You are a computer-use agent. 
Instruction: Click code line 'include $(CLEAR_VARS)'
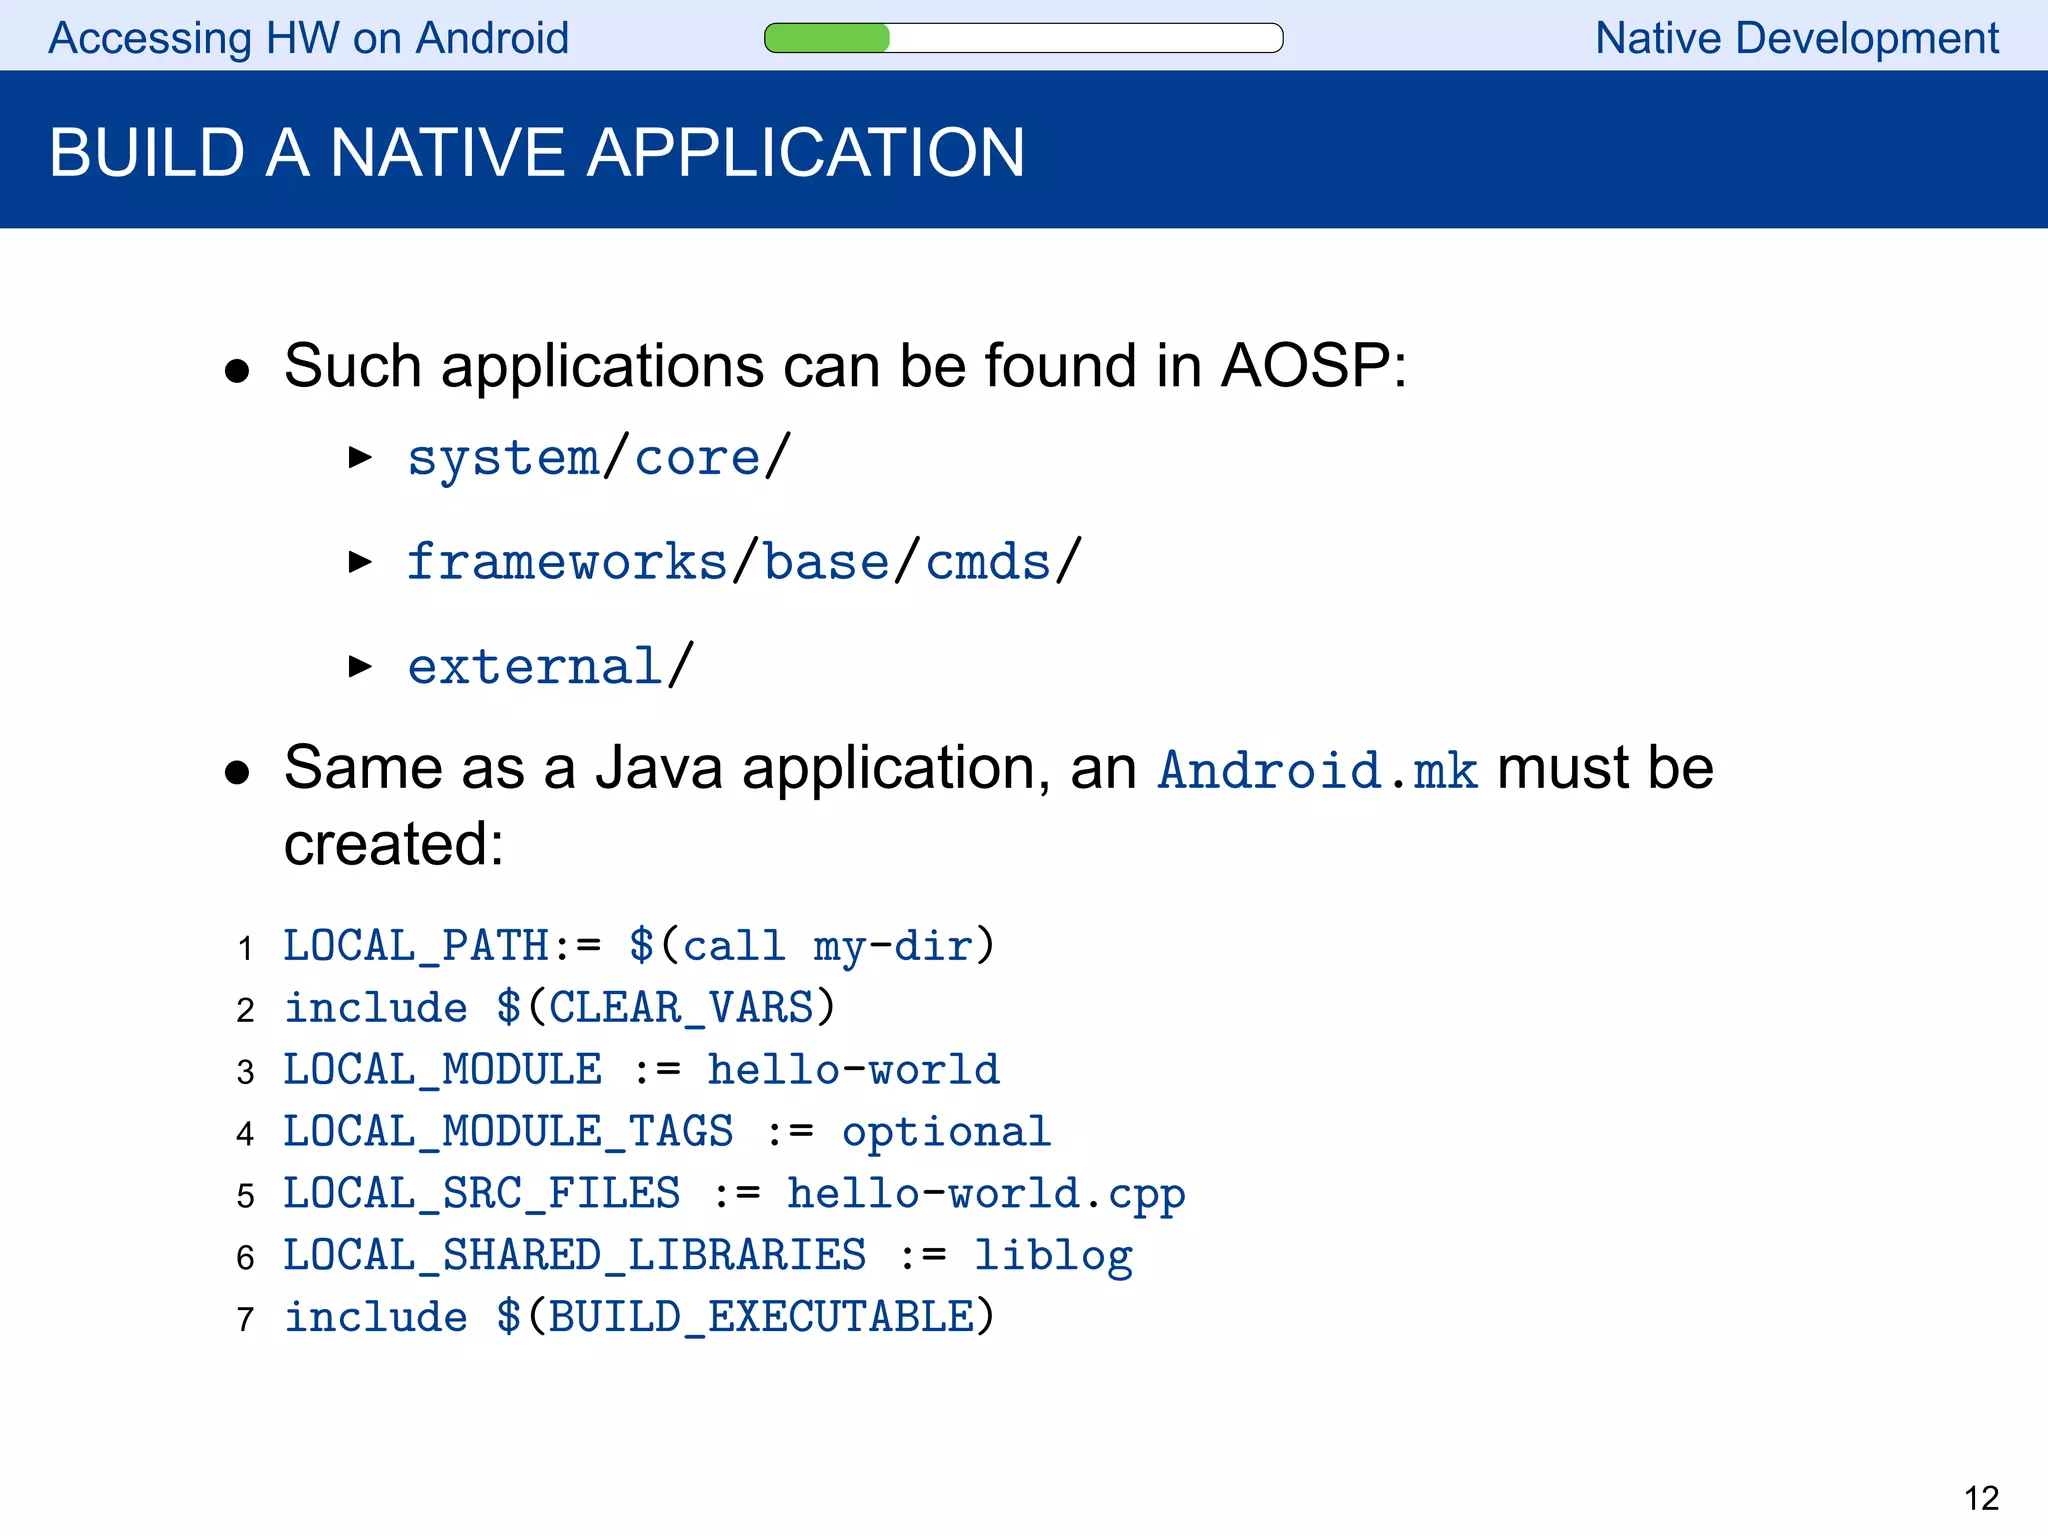[x=560, y=1008]
